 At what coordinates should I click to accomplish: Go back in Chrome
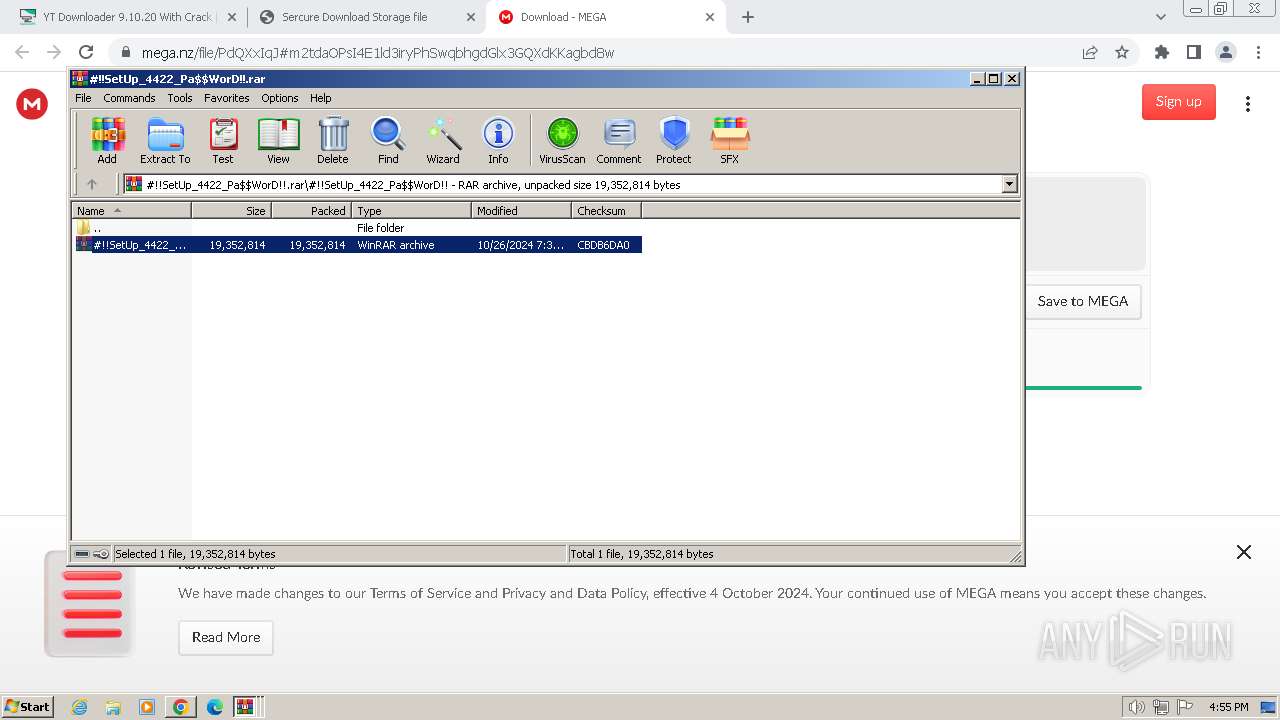22,52
